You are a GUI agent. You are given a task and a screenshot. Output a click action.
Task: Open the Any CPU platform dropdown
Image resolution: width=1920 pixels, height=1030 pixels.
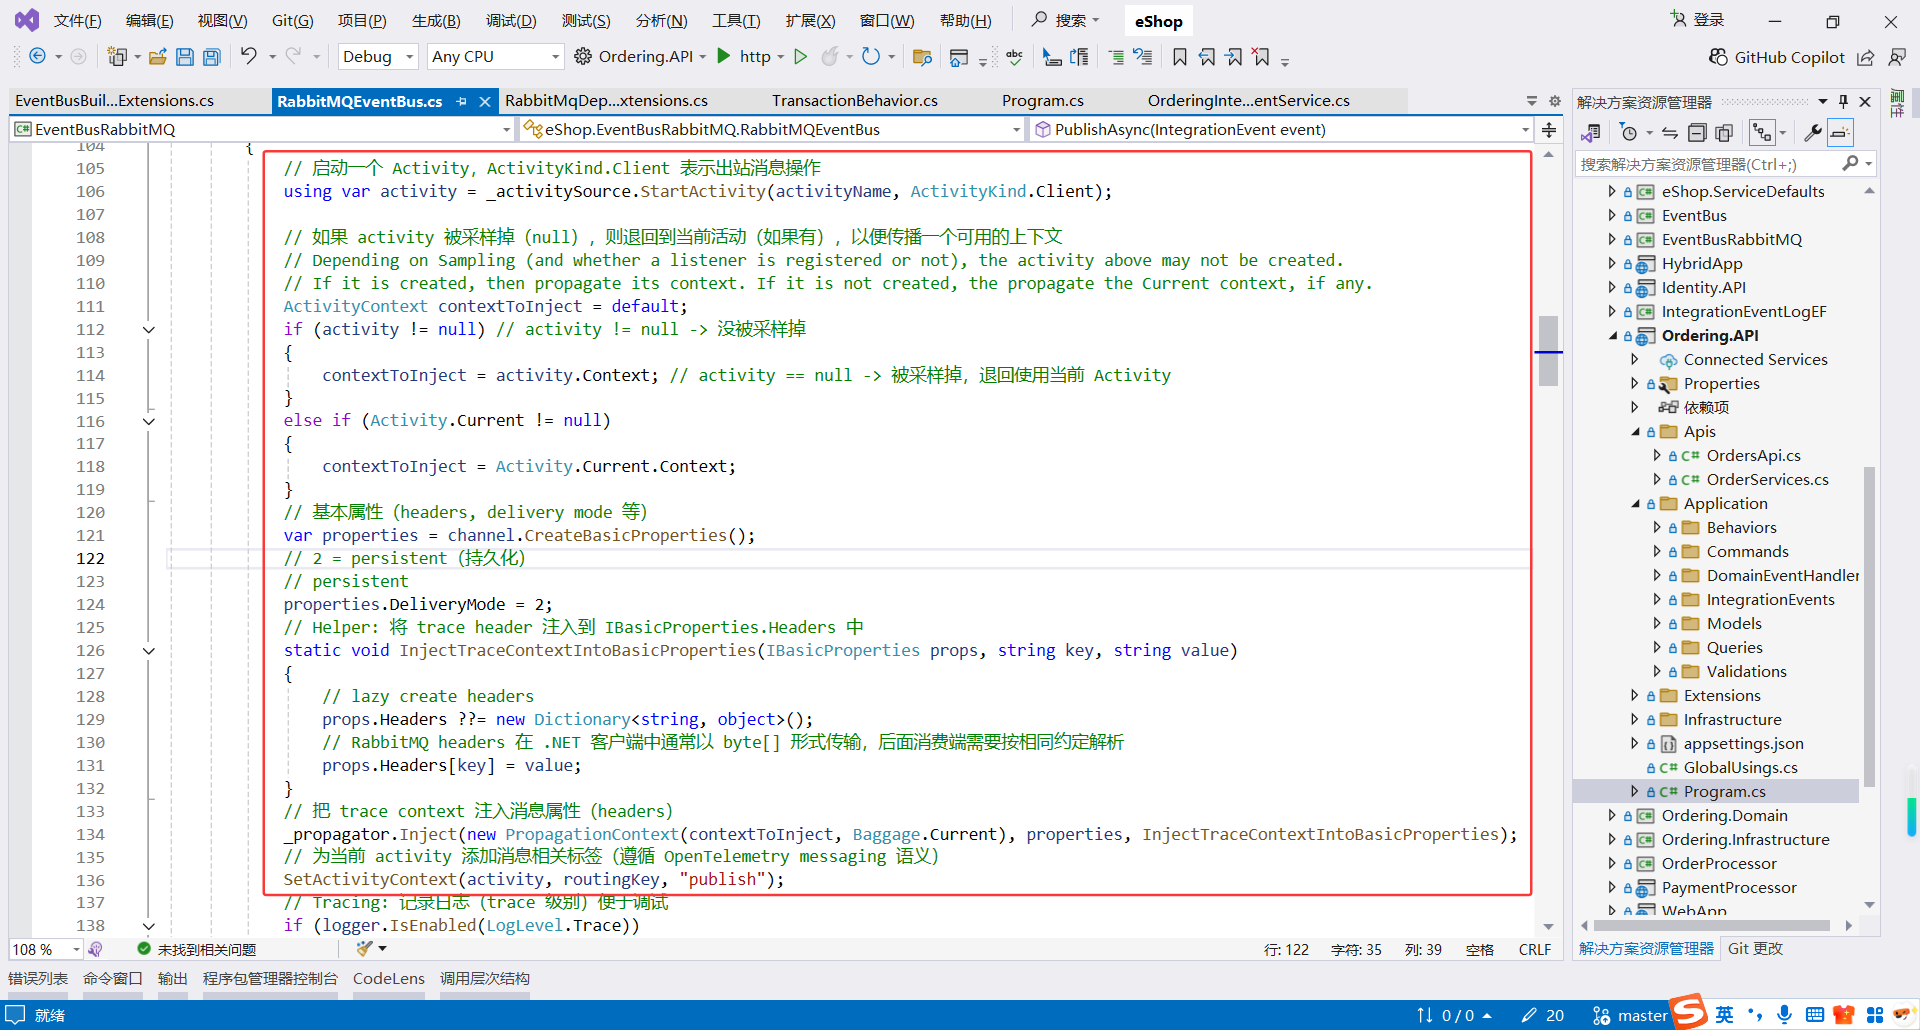(555, 57)
